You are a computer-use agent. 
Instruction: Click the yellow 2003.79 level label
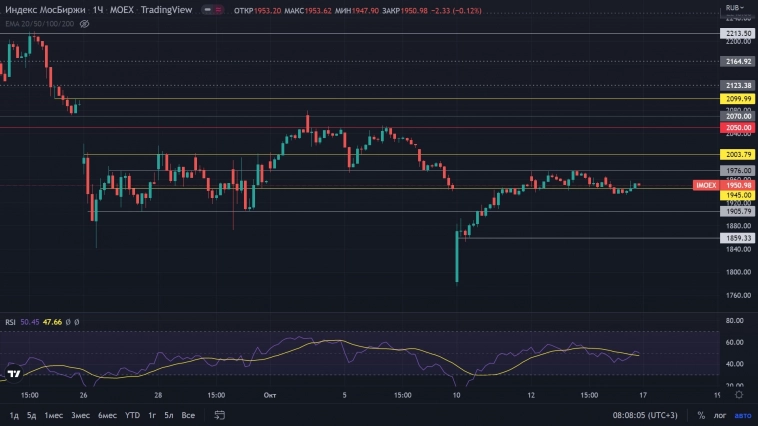point(738,155)
